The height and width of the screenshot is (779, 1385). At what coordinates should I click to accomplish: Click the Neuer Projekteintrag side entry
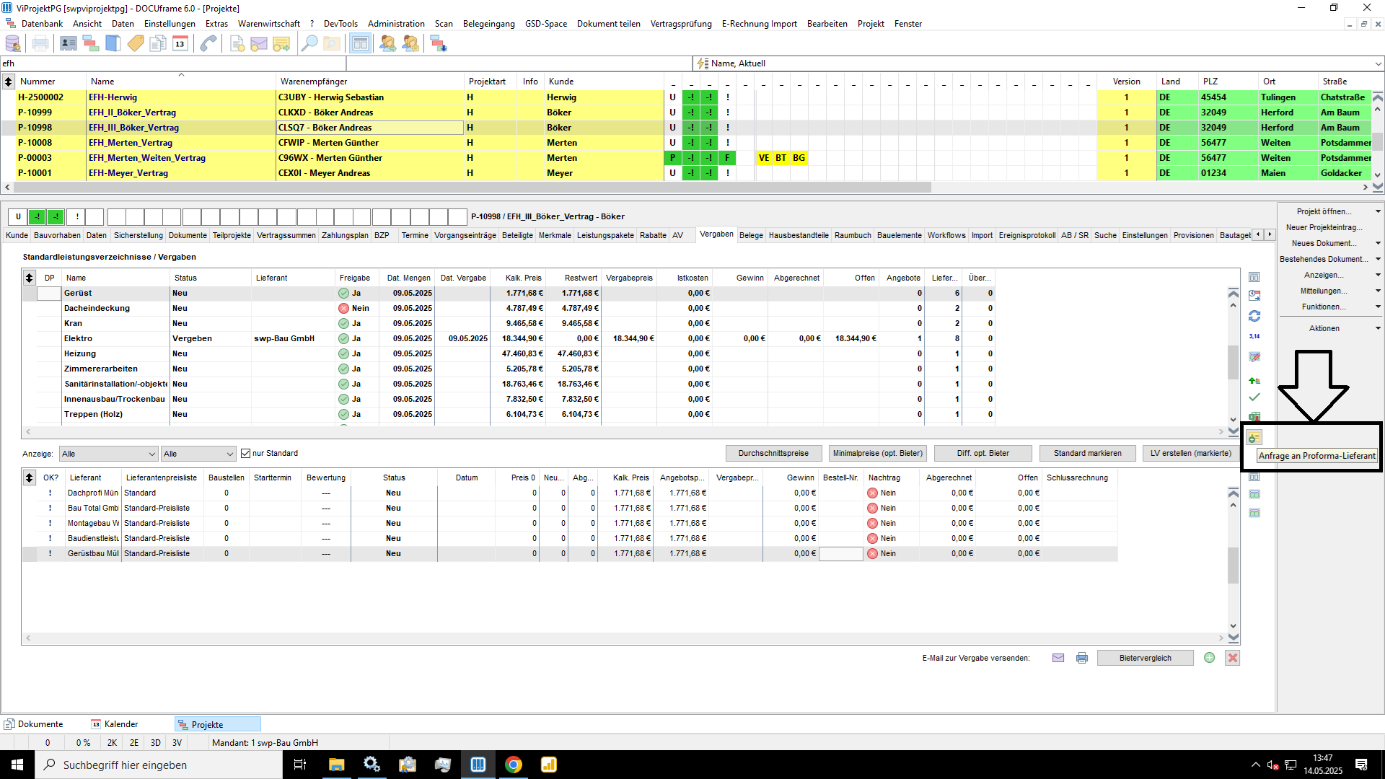(x=1324, y=227)
